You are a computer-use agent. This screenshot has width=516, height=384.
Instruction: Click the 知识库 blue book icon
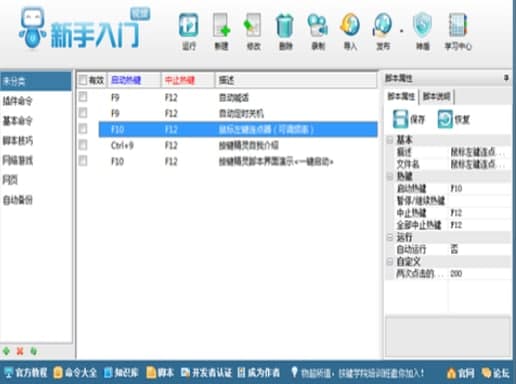(x=108, y=373)
